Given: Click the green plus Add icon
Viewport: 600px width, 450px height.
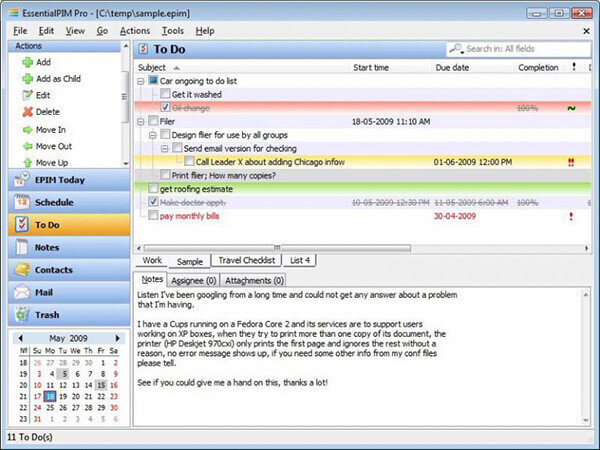Looking at the screenshot, I should pyautogui.click(x=27, y=62).
